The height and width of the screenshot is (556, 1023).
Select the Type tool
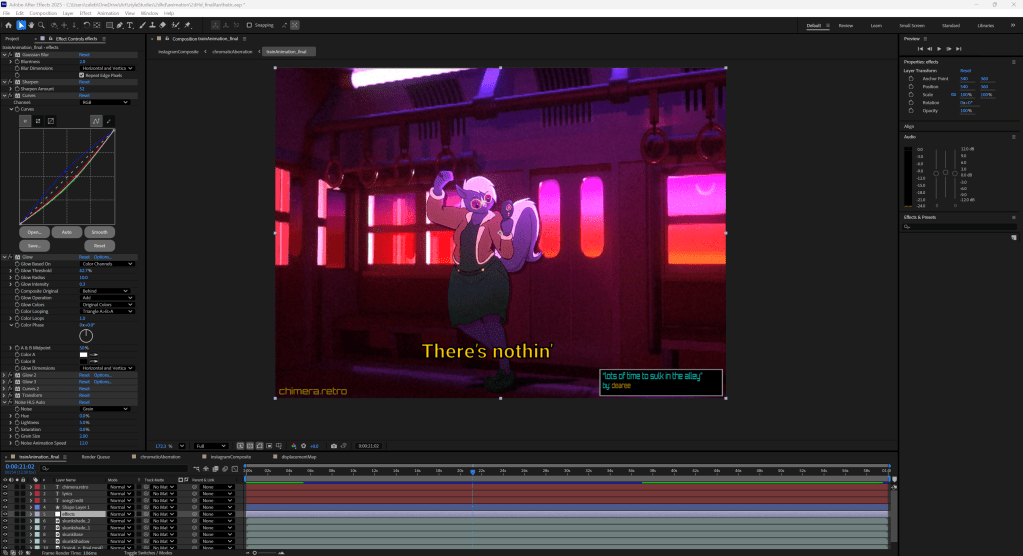pos(132,25)
